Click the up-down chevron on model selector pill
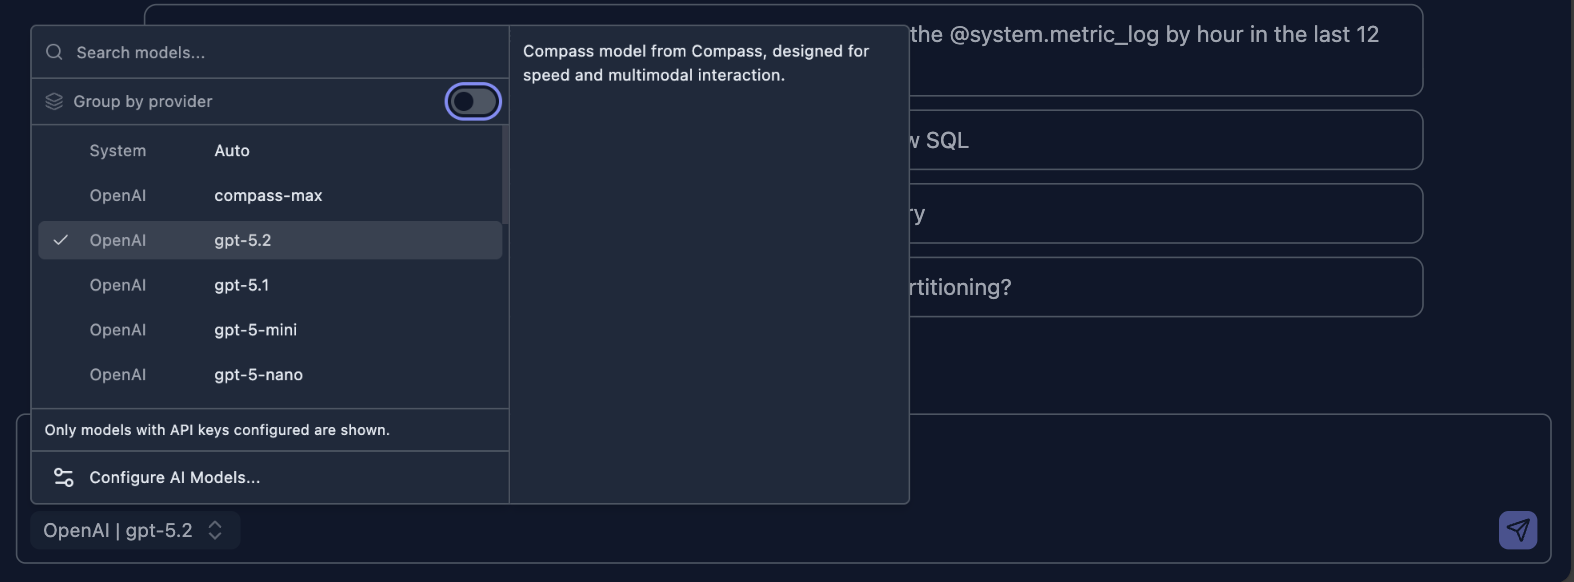 click(x=215, y=530)
